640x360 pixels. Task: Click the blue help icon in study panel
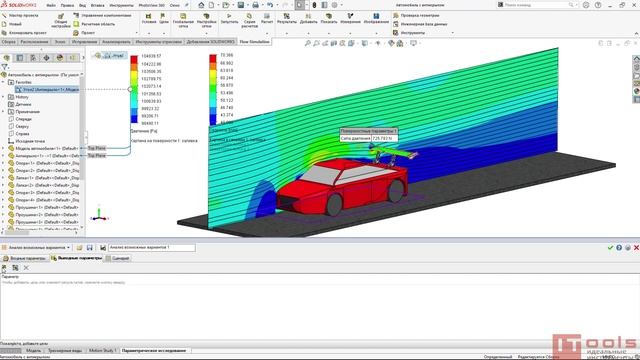(x=619, y=248)
